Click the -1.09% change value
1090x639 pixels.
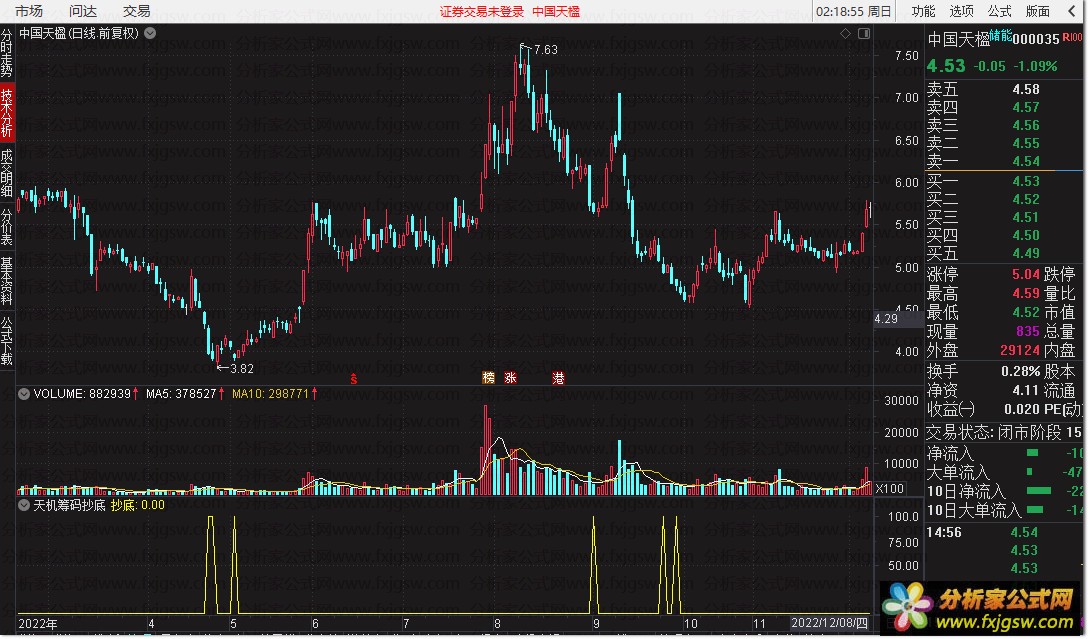[x=1034, y=67]
